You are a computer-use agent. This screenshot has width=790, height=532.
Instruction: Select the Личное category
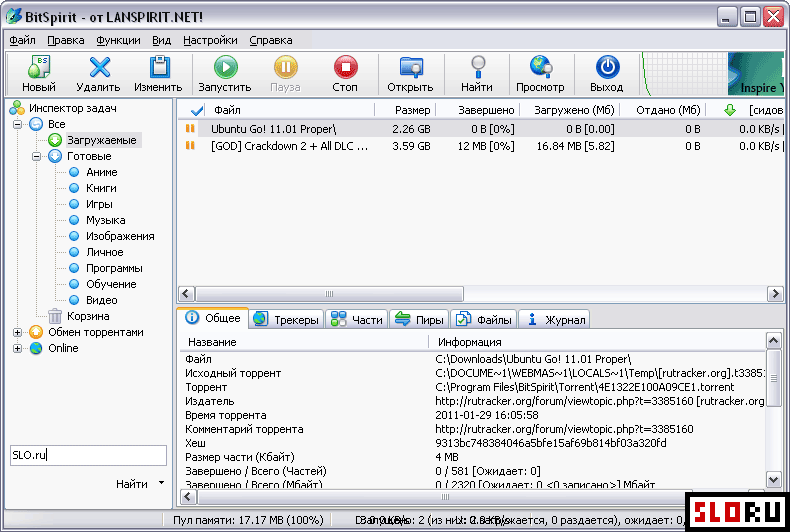104,252
